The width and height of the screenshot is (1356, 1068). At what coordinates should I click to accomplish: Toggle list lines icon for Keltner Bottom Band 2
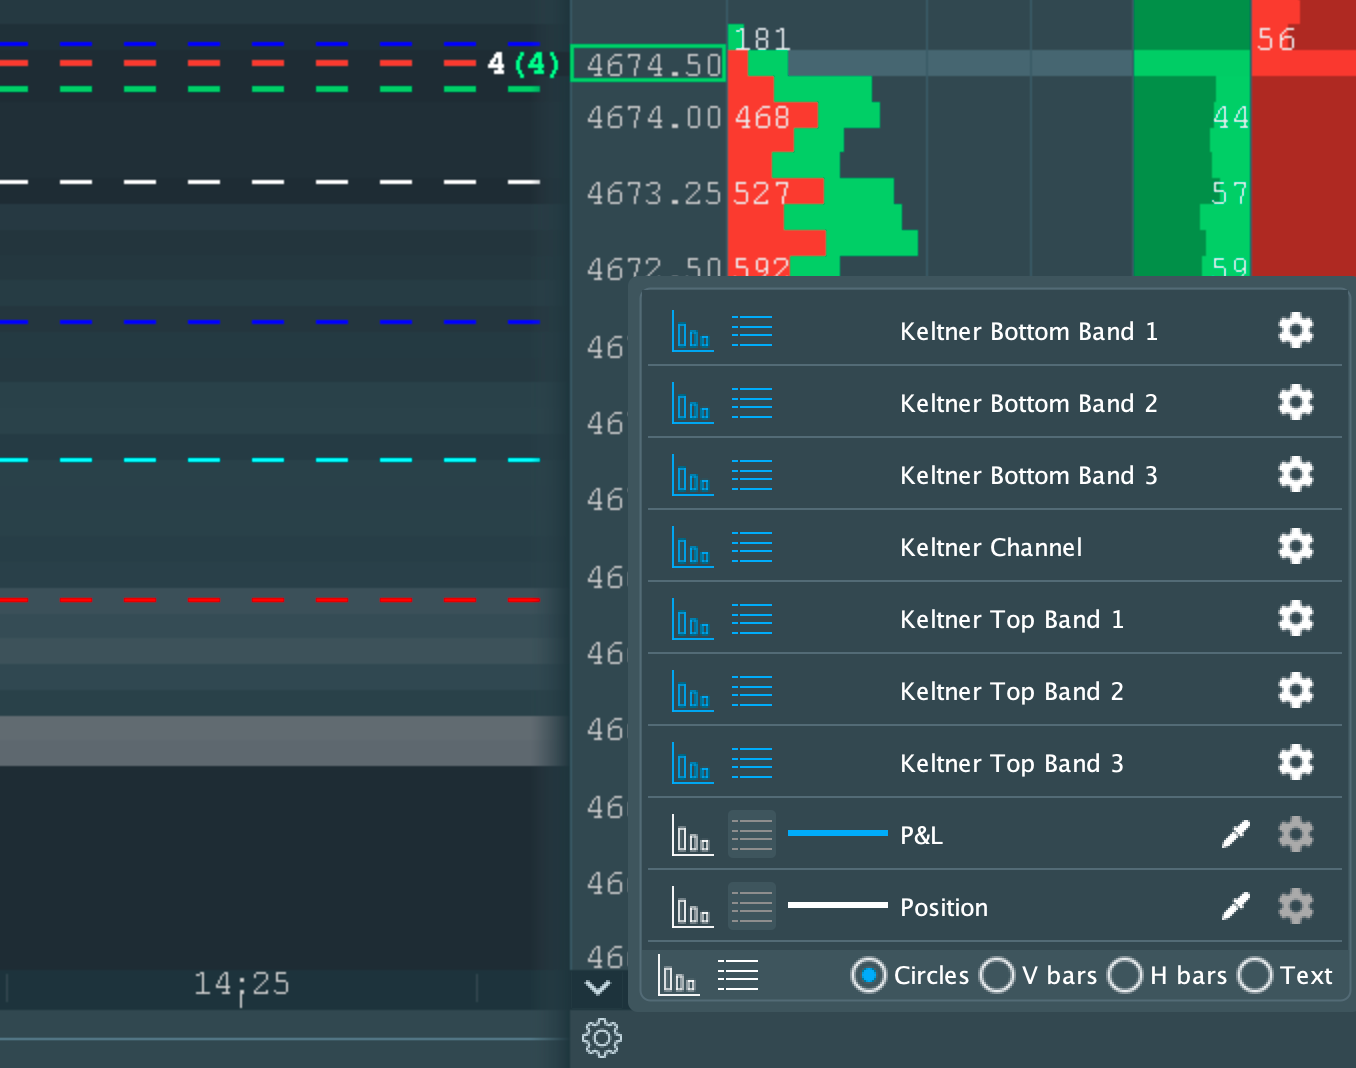[751, 403]
